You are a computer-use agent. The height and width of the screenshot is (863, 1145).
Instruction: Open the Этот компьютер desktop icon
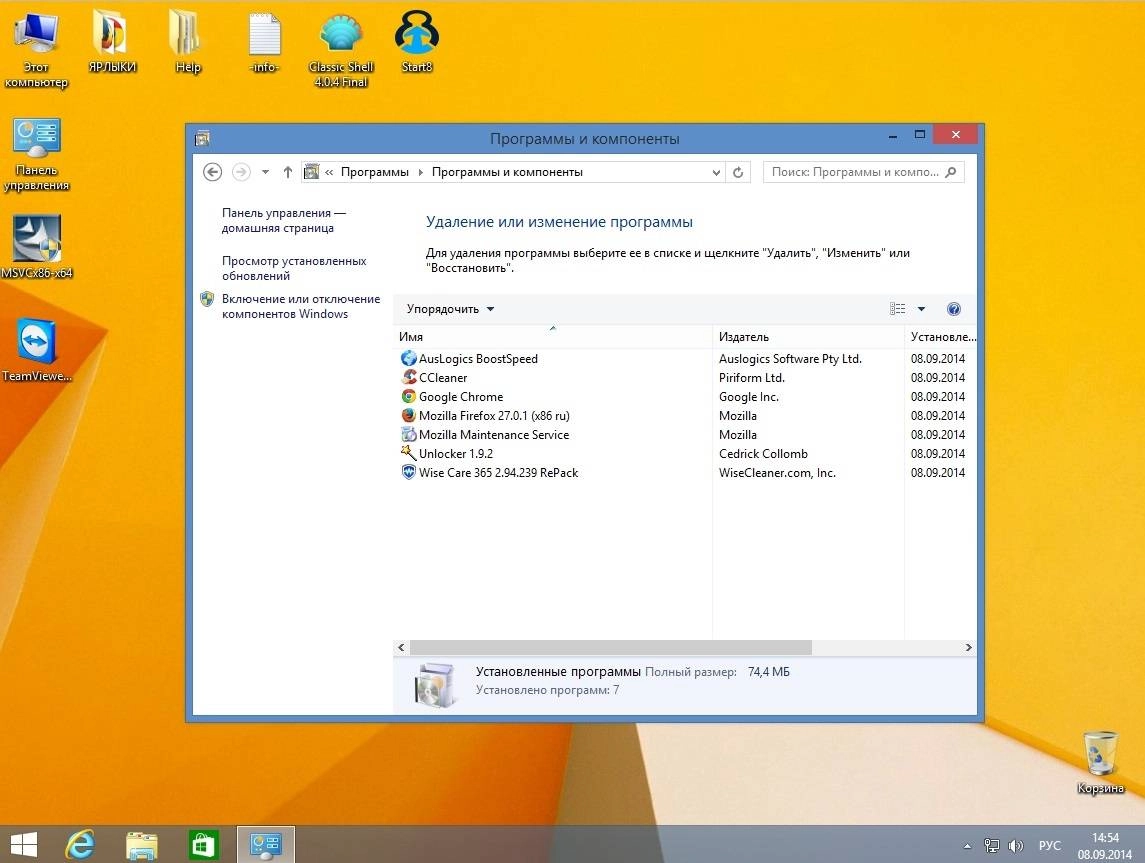point(36,50)
